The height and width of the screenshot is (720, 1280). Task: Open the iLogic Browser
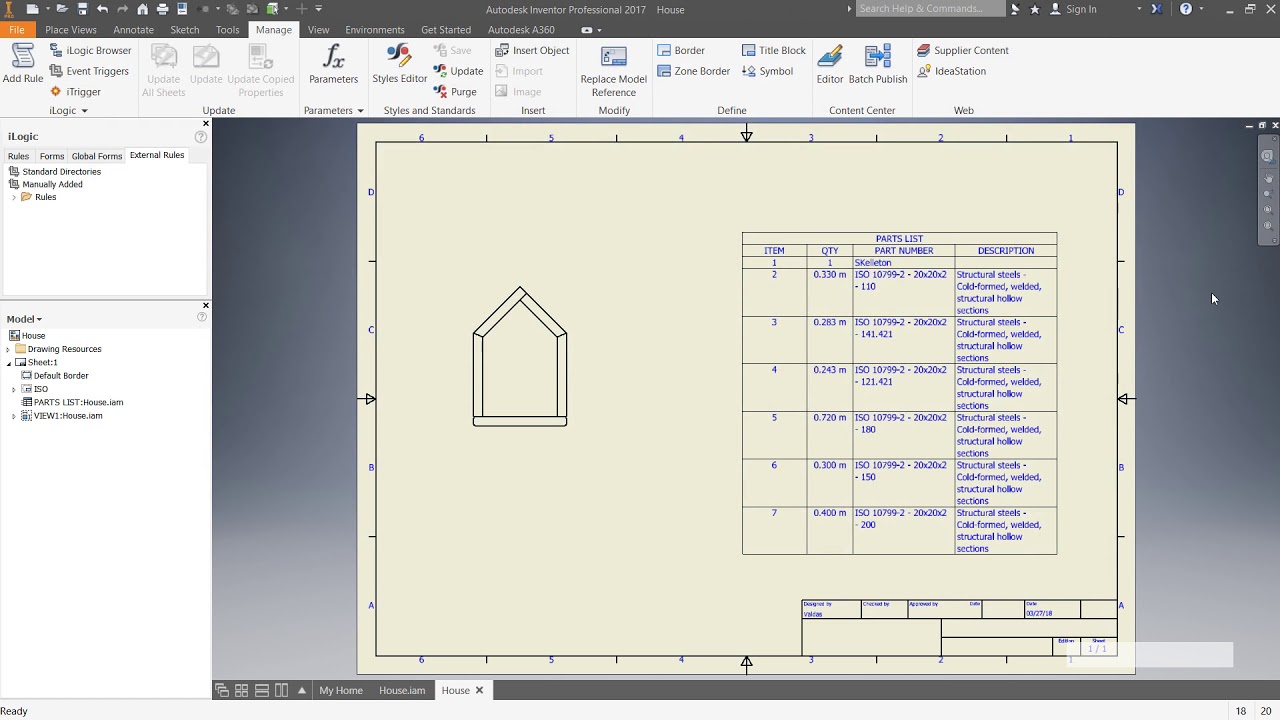[x=90, y=50]
